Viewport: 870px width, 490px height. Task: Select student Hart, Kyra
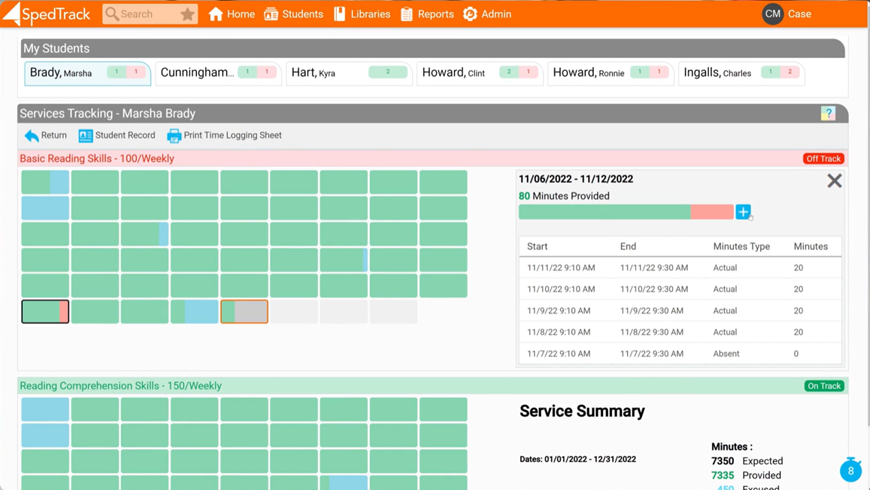(x=347, y=73)
